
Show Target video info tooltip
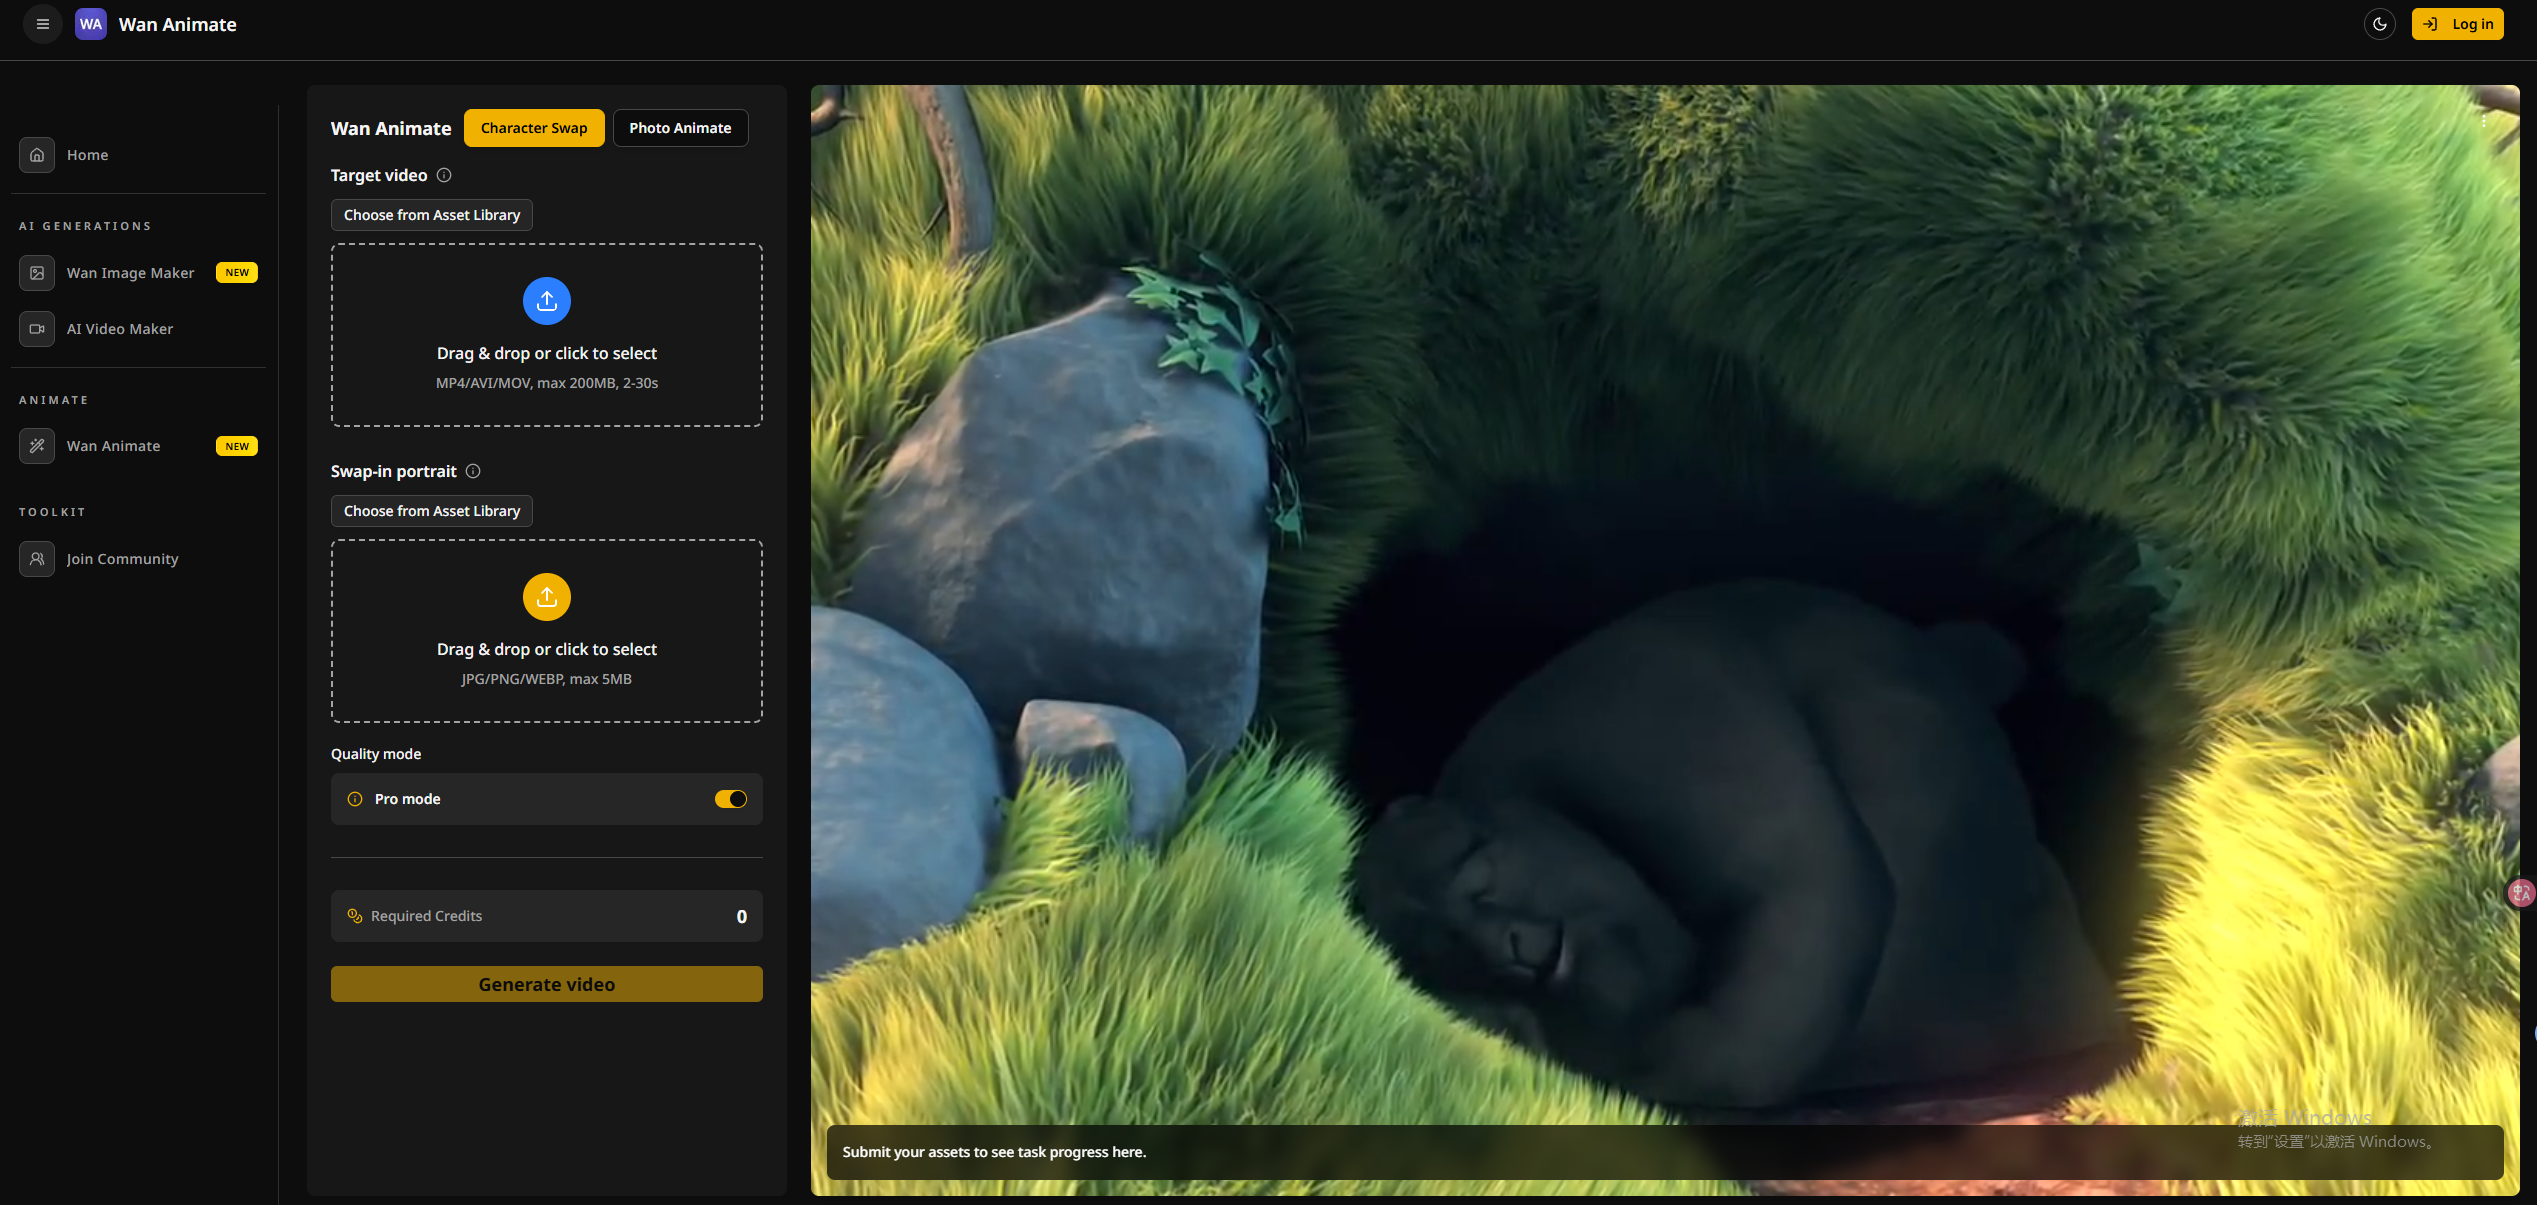[x=444, y=175]
